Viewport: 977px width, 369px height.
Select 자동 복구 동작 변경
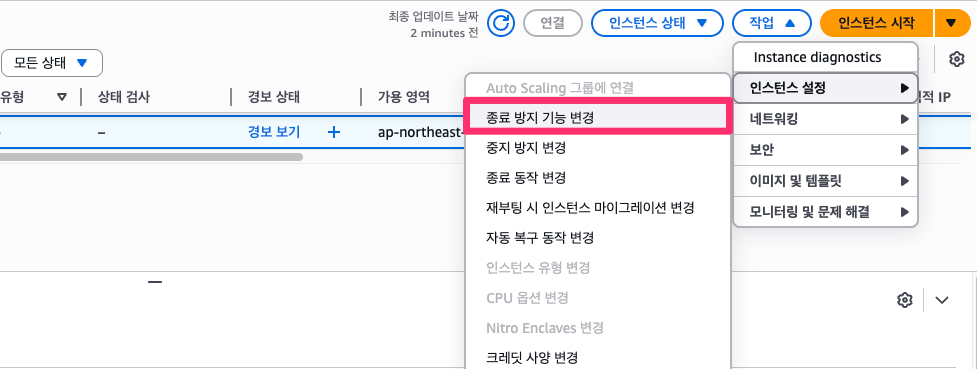tap(597, 238)
